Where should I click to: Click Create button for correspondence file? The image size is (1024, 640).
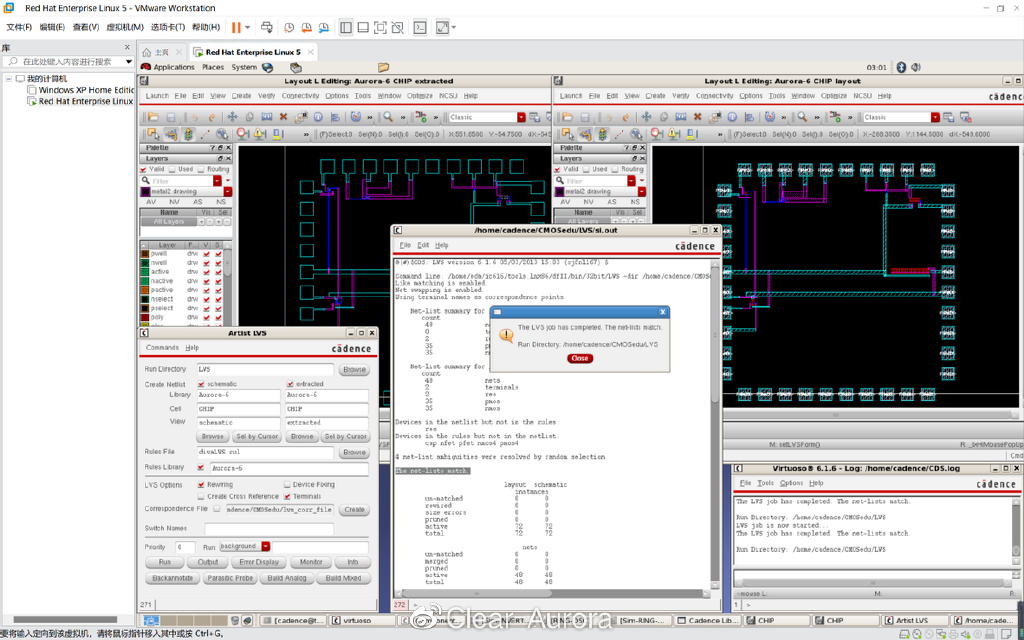[x=355, y=509]
